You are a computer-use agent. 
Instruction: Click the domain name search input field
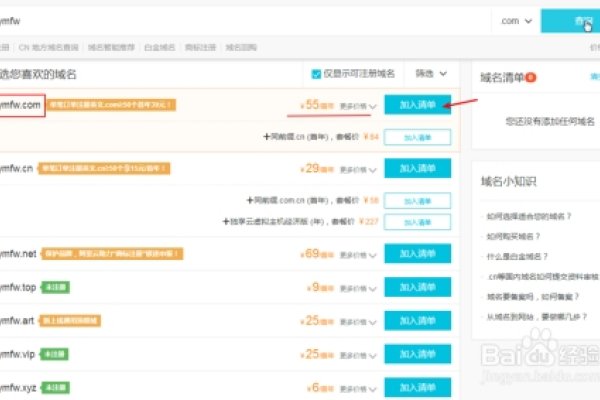coord(250,20)
